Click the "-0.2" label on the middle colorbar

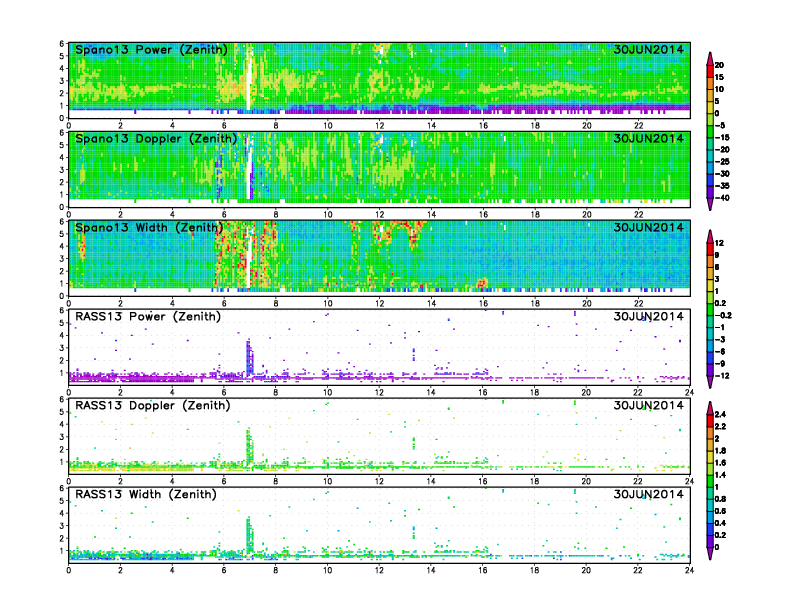click(723, 316)
